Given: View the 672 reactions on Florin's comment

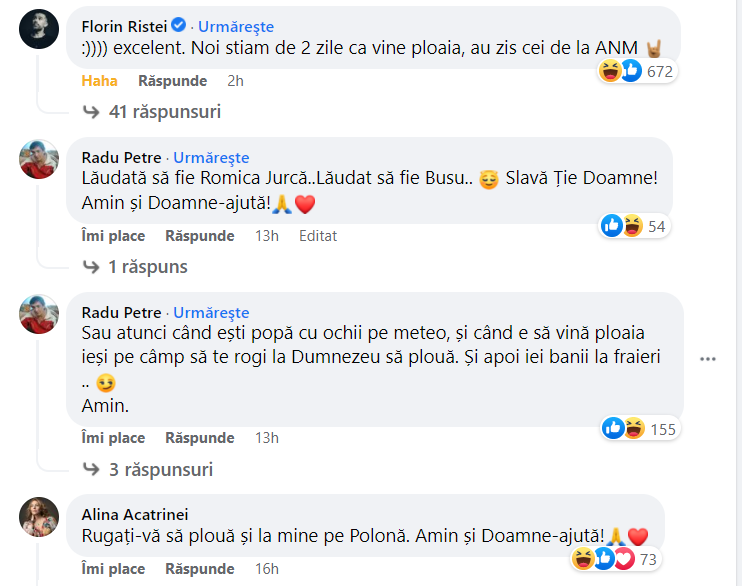Looking at the screenshot, I should [637, 71].
